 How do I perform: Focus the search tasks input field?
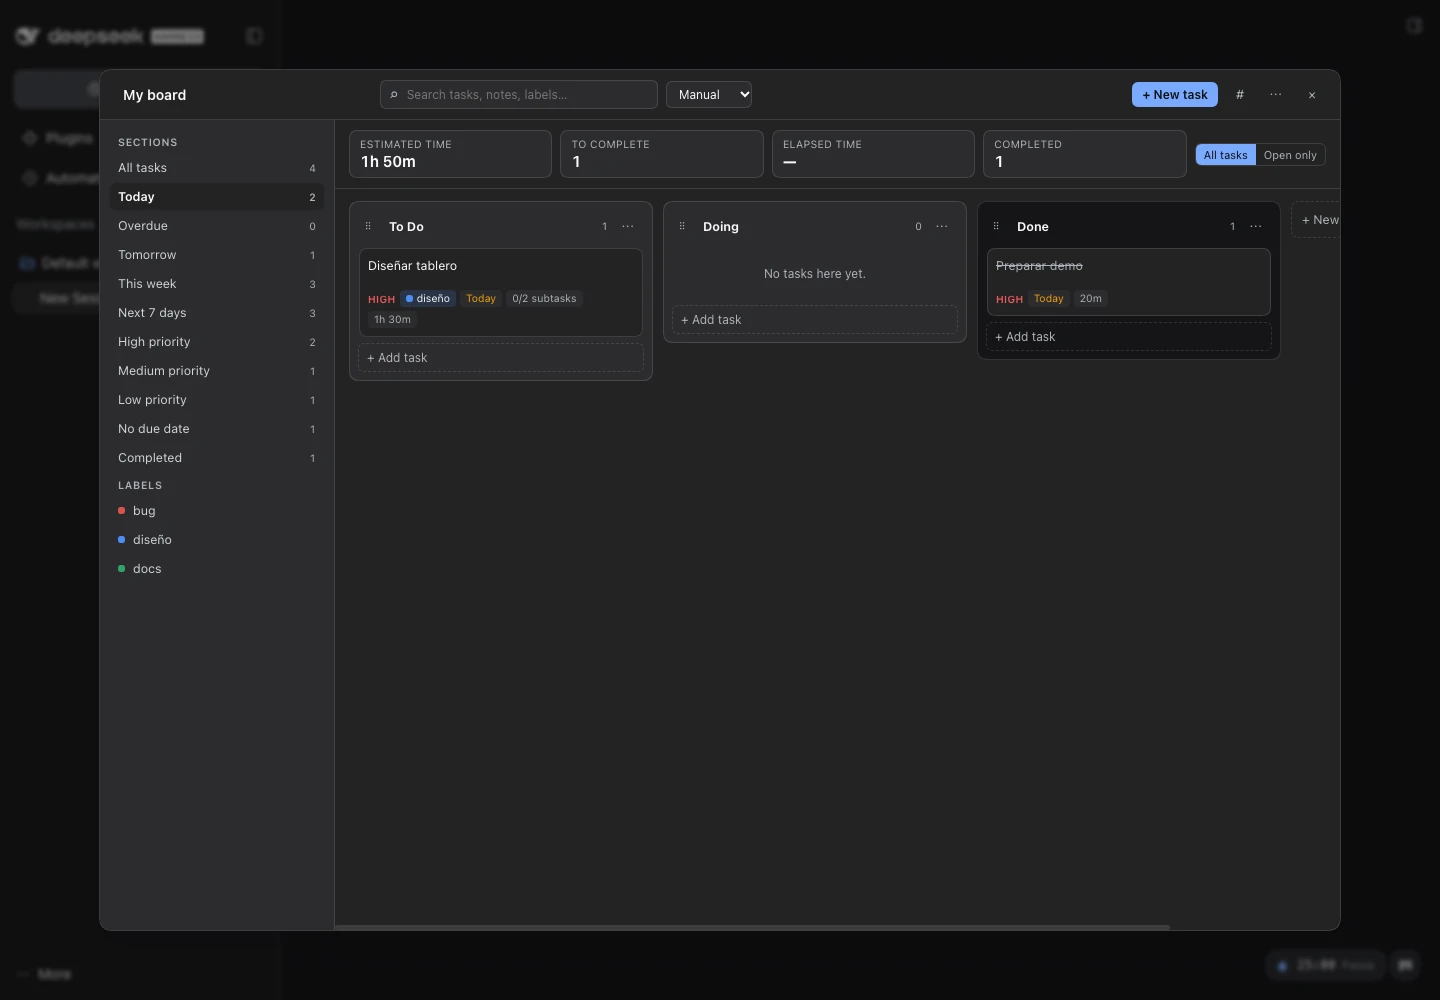pos(519,95)
